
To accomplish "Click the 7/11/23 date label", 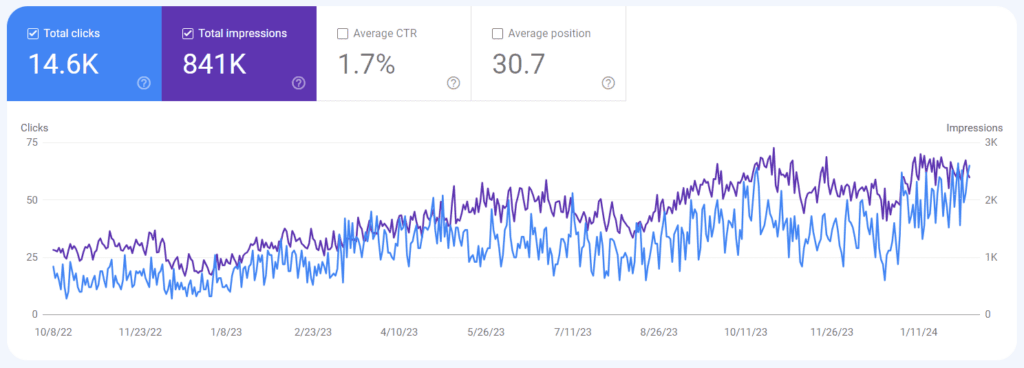I will pyautogui.click(x=573, y=332).
